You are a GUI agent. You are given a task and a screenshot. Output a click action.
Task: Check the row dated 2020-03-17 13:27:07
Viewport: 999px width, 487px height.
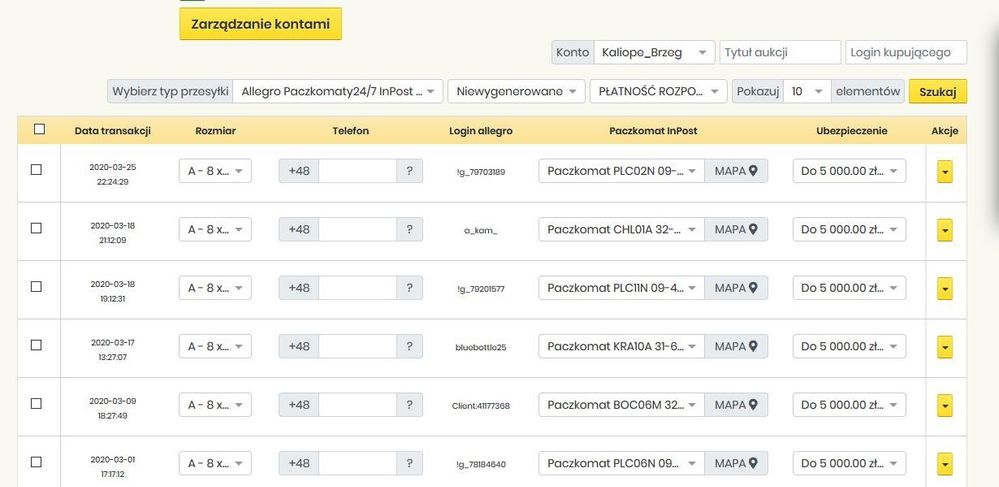(x=36, y=345)
